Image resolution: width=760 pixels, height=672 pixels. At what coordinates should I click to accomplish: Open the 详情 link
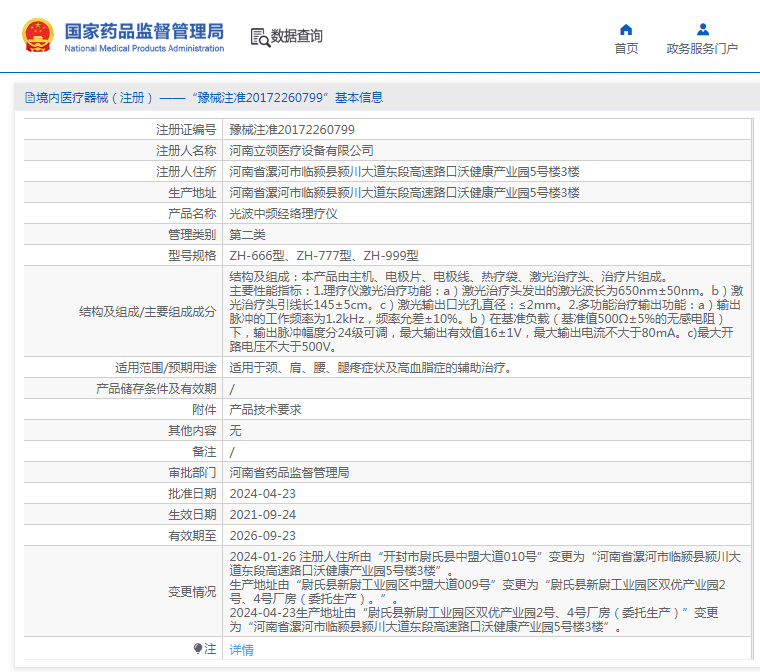[241, 650]
